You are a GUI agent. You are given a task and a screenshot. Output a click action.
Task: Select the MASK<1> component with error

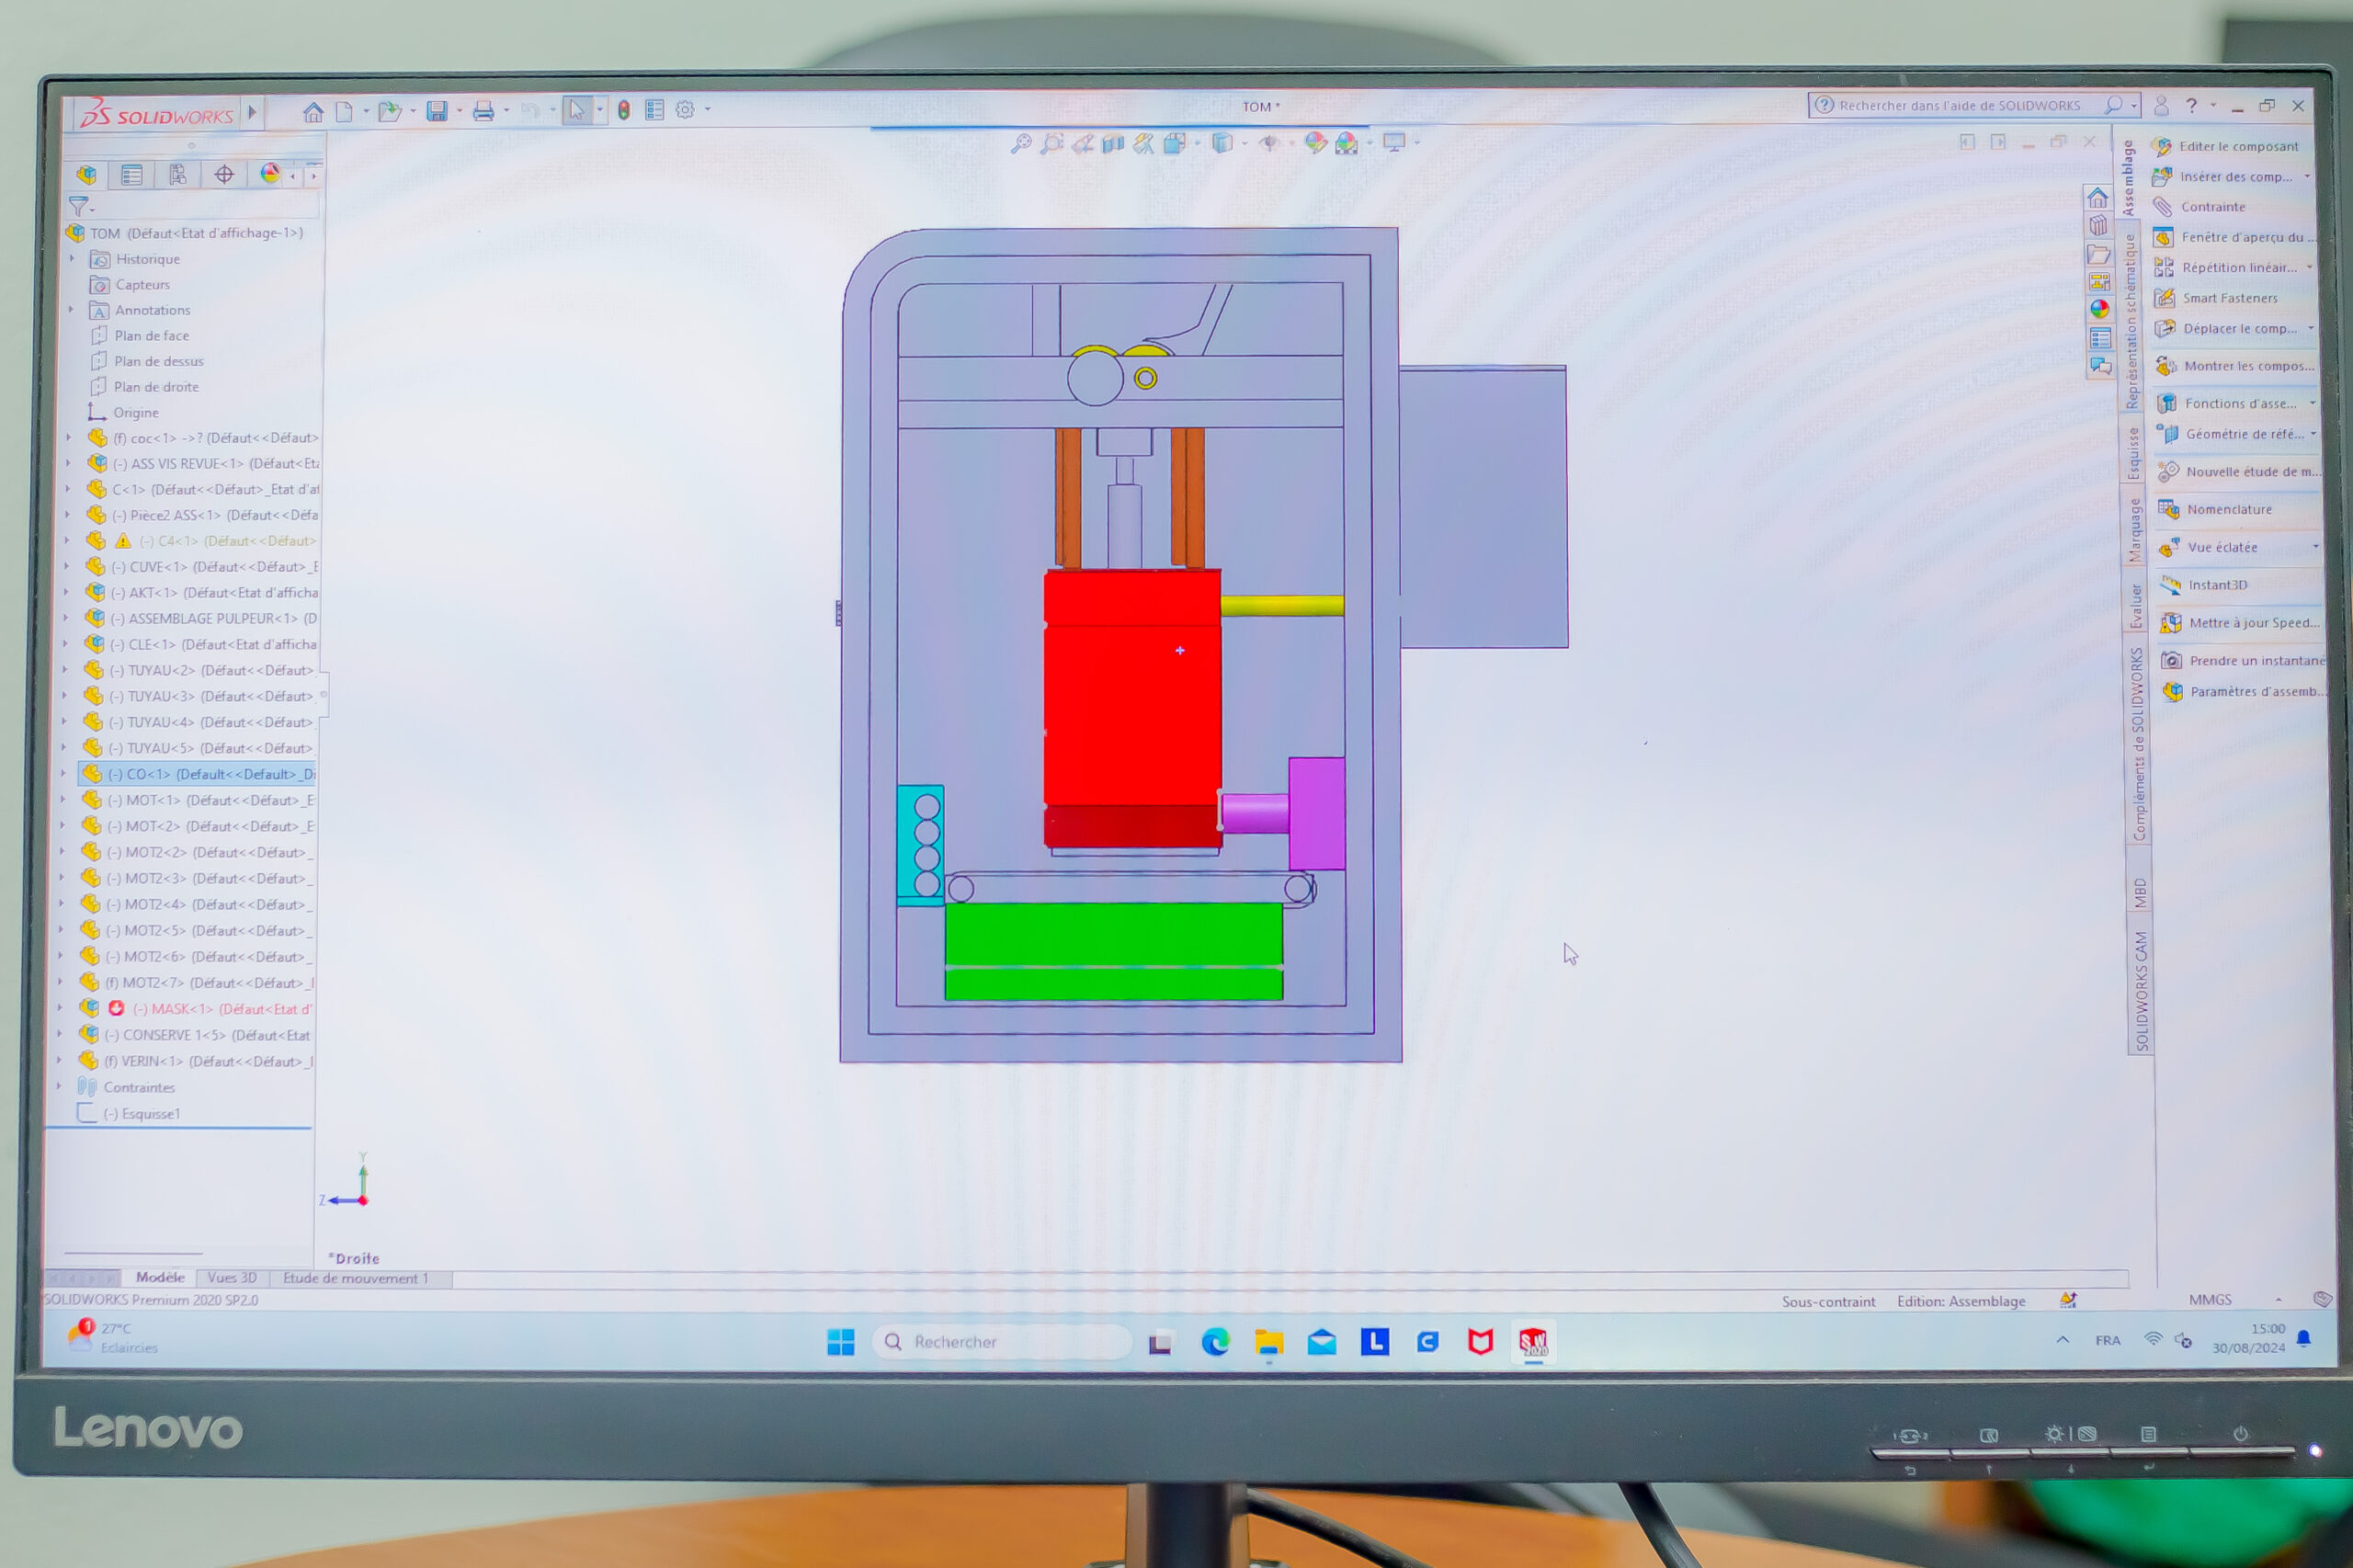click(196, 1009)
